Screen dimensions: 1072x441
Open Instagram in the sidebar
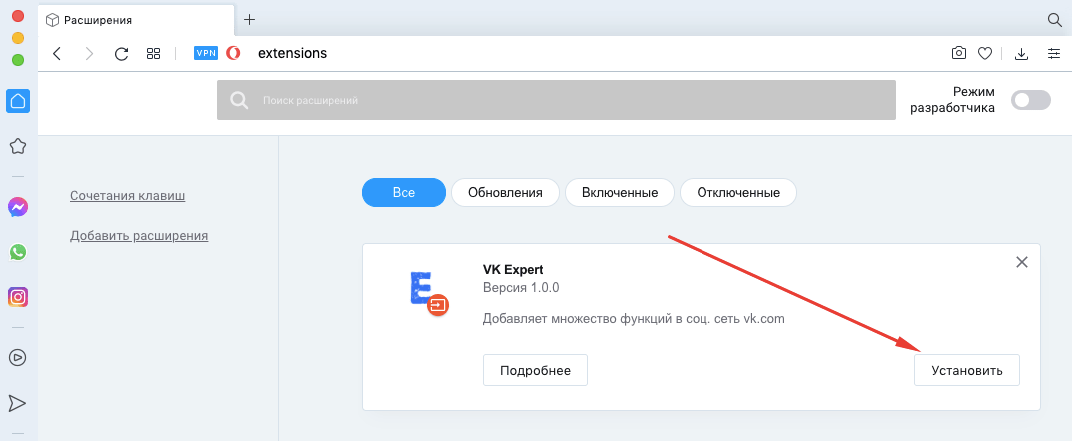[x=18, y=297]
